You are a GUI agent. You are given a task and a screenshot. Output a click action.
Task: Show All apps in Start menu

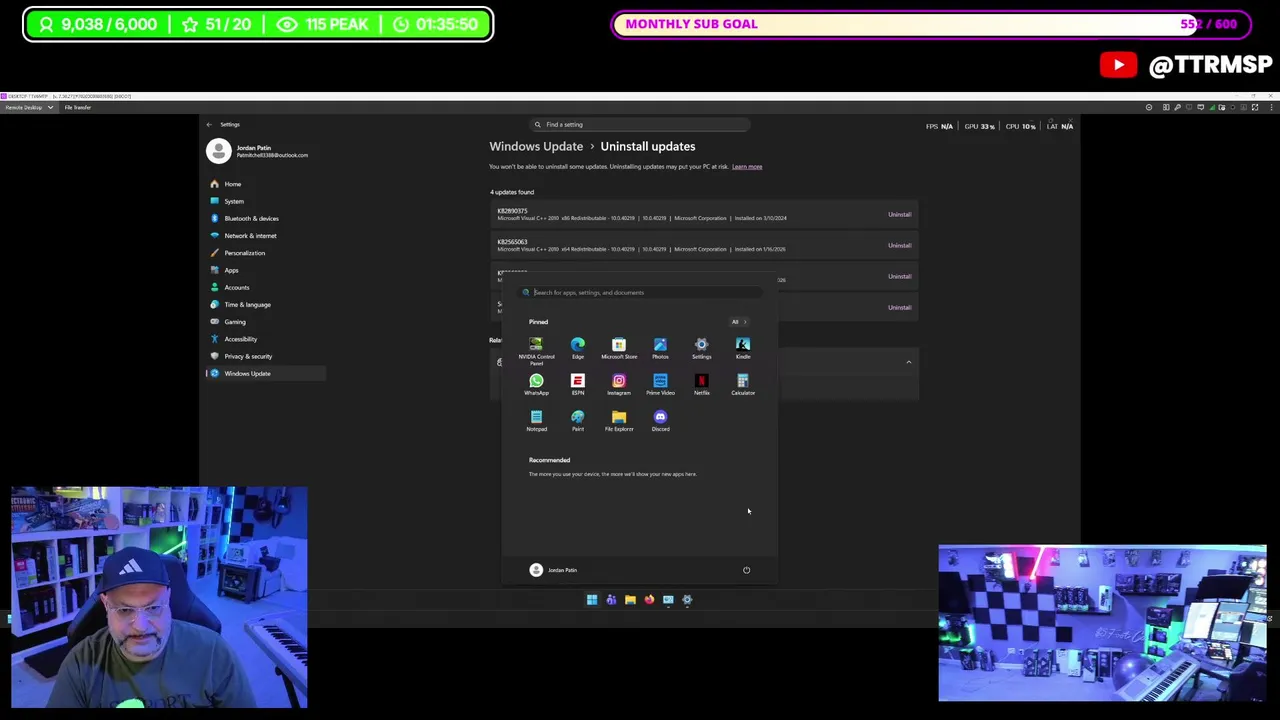pos(738,322)
